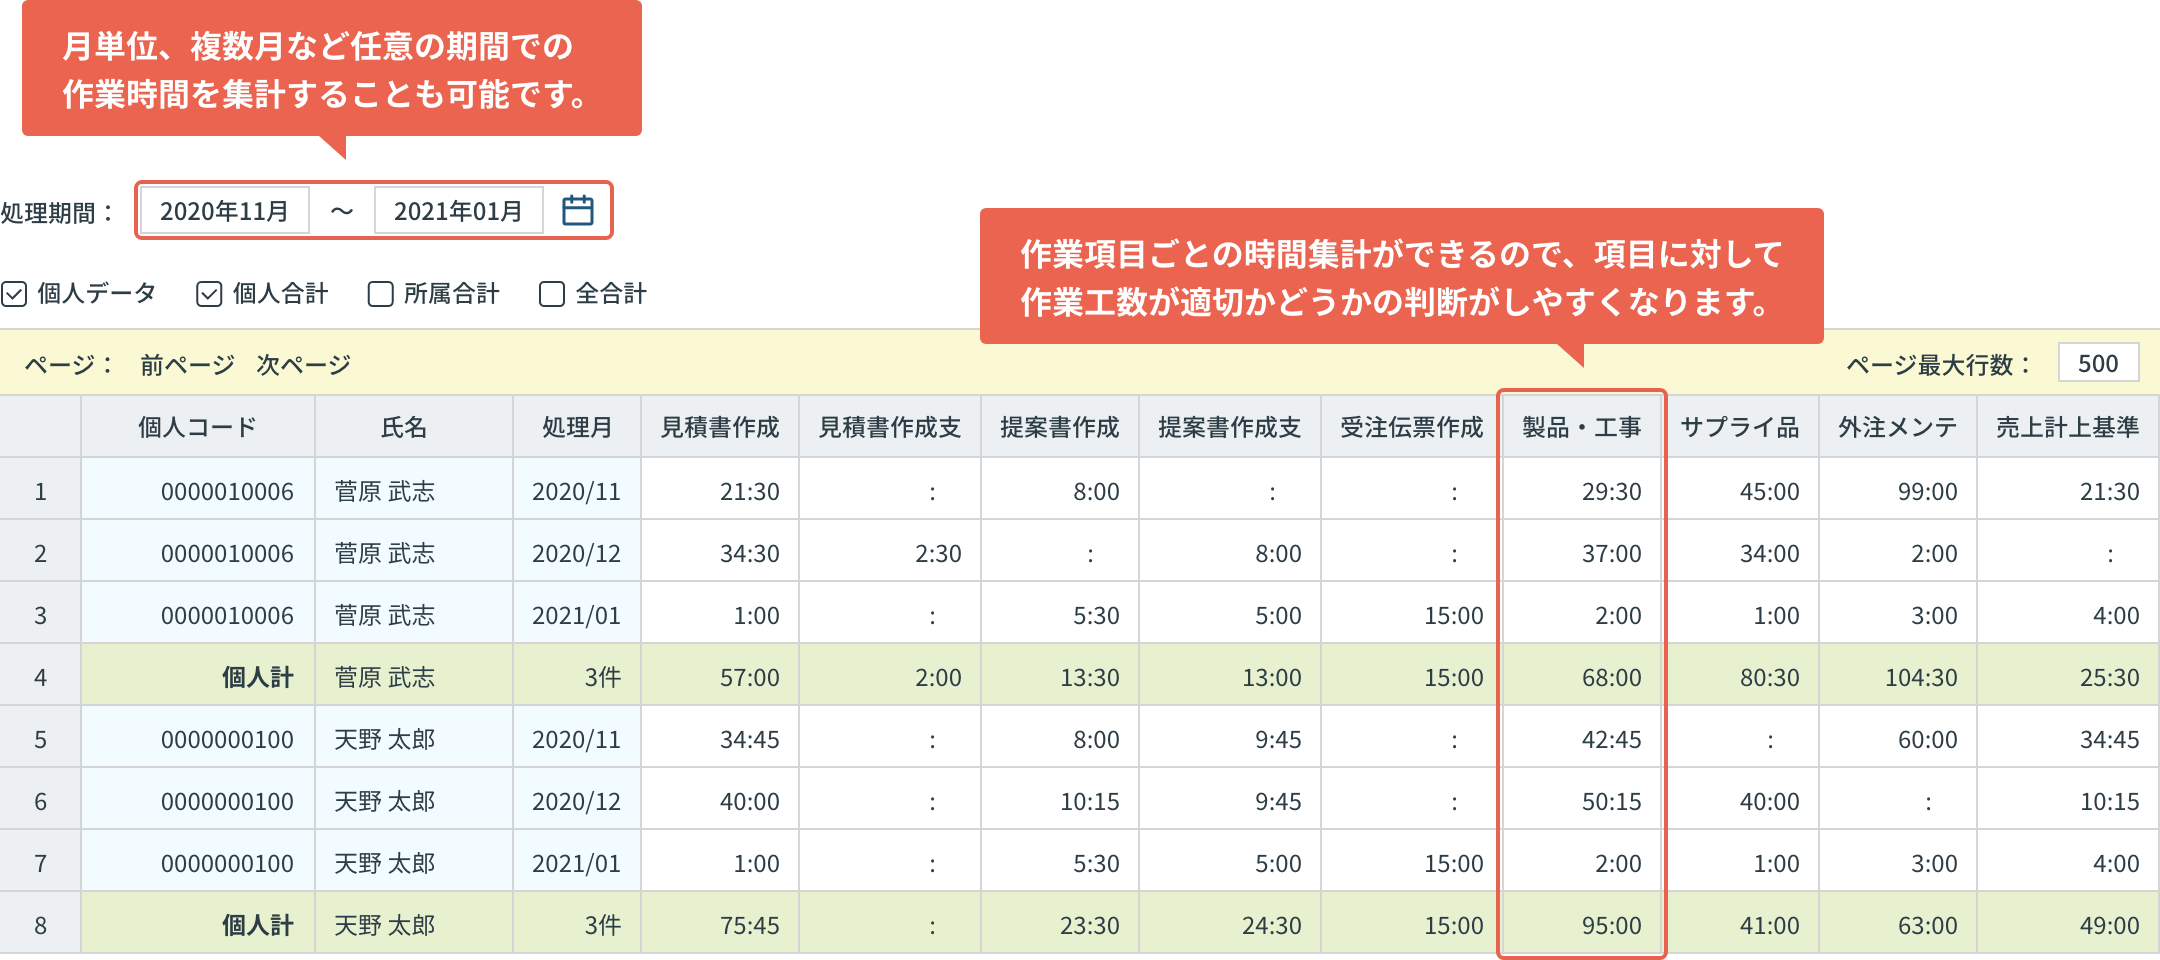The height and width of the screenshot is (960, 2160).
Task: Click 見積書作成 value 21:30 in row 1
Action: coord(749,491)
